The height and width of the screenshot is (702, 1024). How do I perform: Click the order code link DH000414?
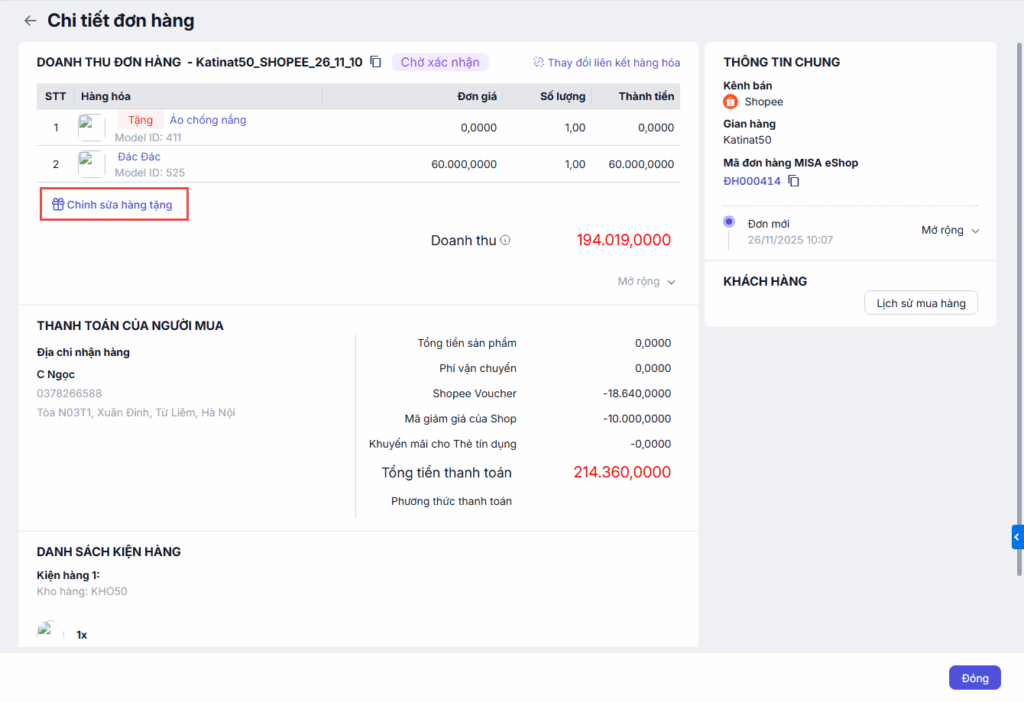(751, 181)
